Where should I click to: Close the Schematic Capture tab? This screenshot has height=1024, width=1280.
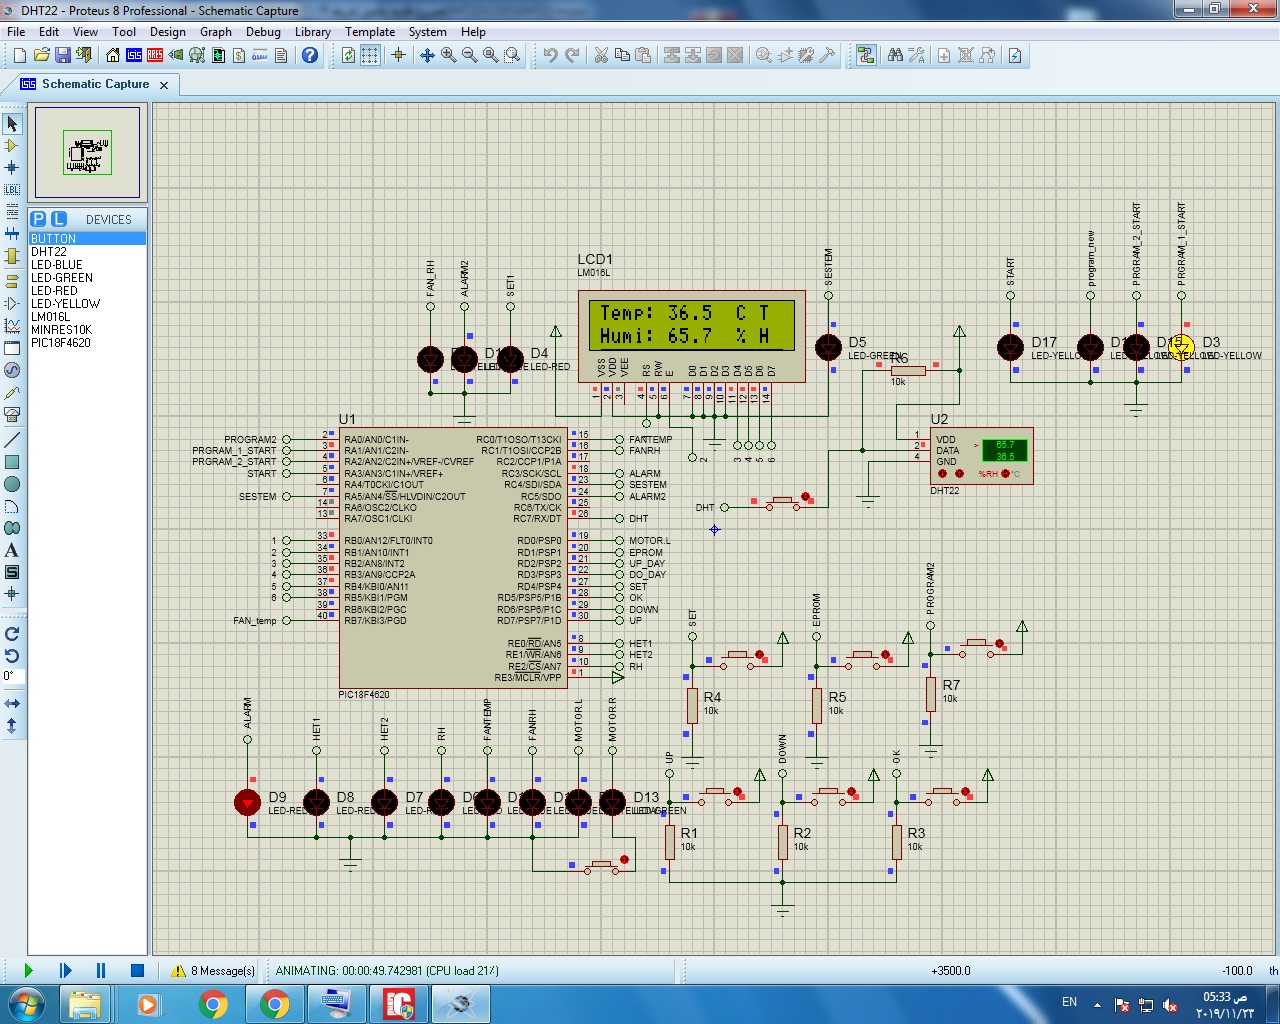[x=165, y=85]
